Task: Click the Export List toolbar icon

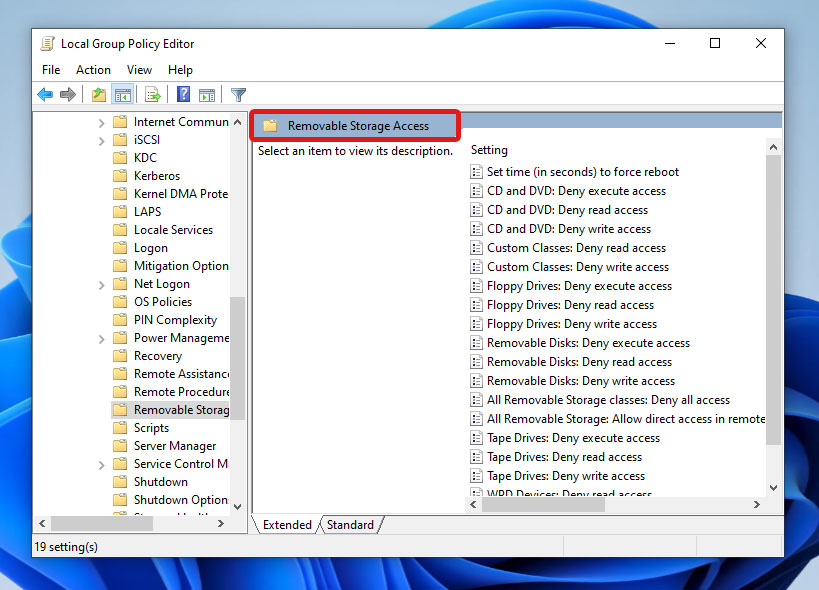Action: click(151, 94)
